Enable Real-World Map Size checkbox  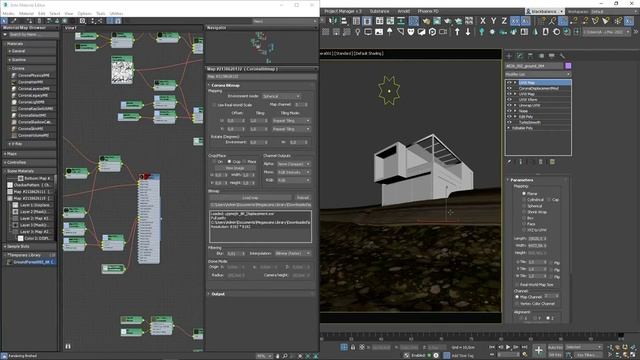[518, 284]
